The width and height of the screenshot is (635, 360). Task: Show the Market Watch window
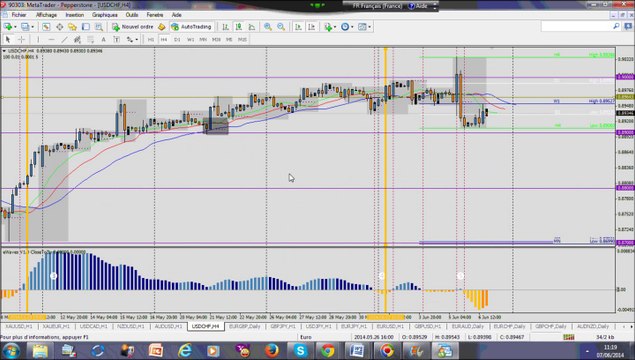[46, 27]
